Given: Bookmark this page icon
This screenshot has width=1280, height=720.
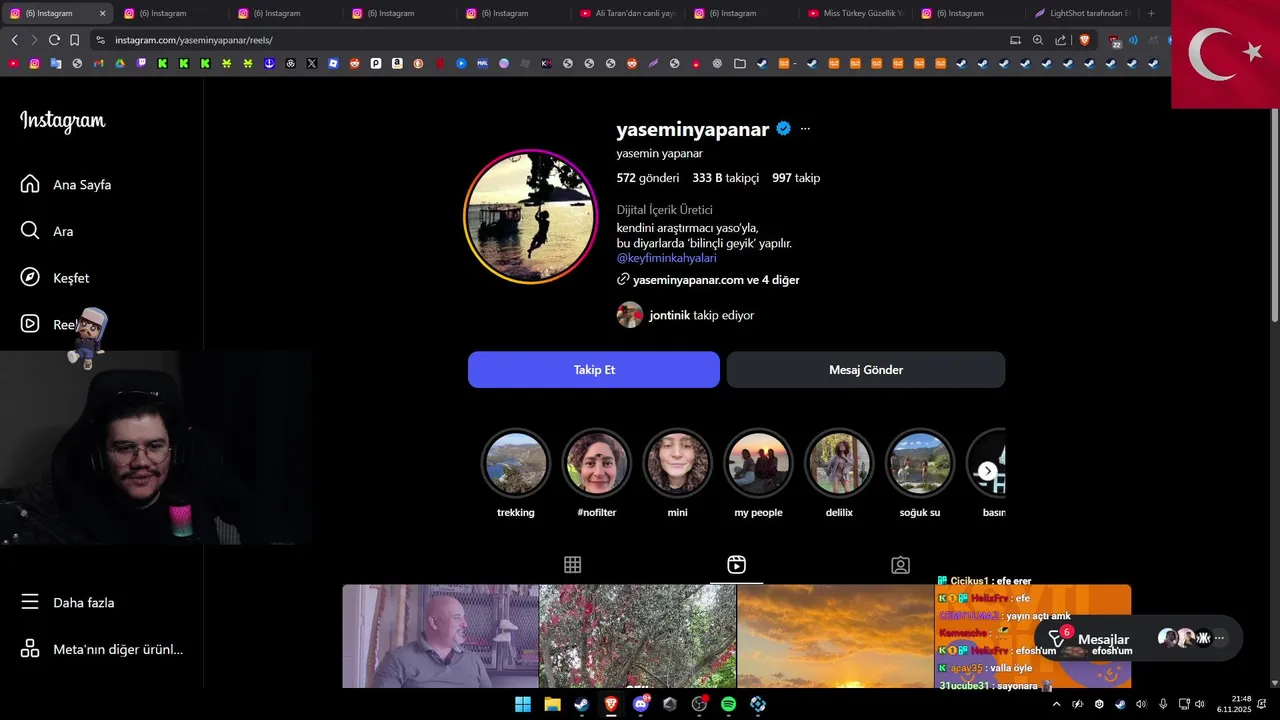Looking at the screenshot, I should (75, 40).
